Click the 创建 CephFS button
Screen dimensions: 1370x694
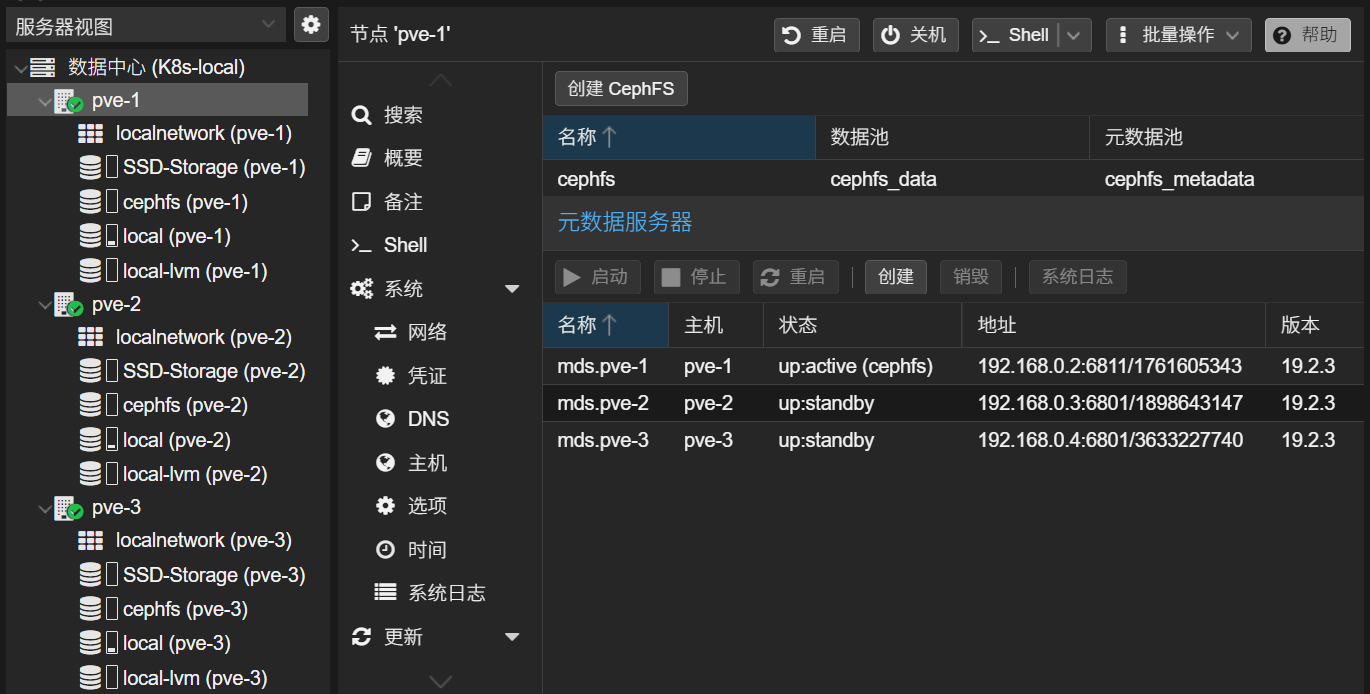pos(620,88)
